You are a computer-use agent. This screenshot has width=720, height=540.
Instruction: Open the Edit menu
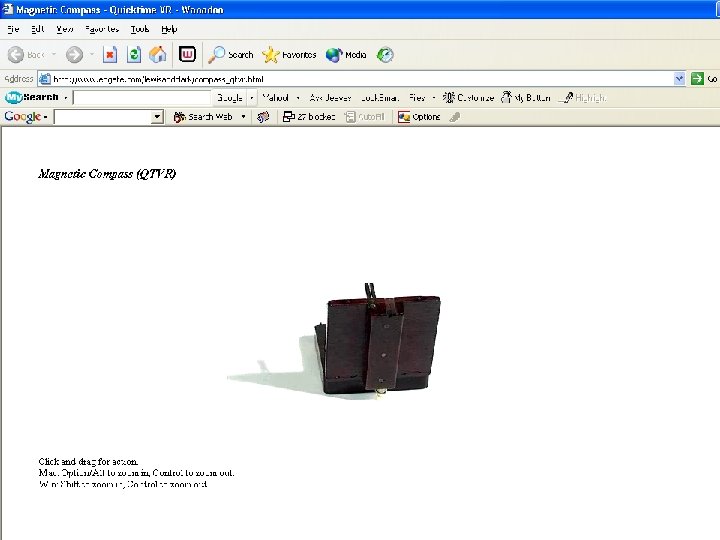[x=38, y=29]
